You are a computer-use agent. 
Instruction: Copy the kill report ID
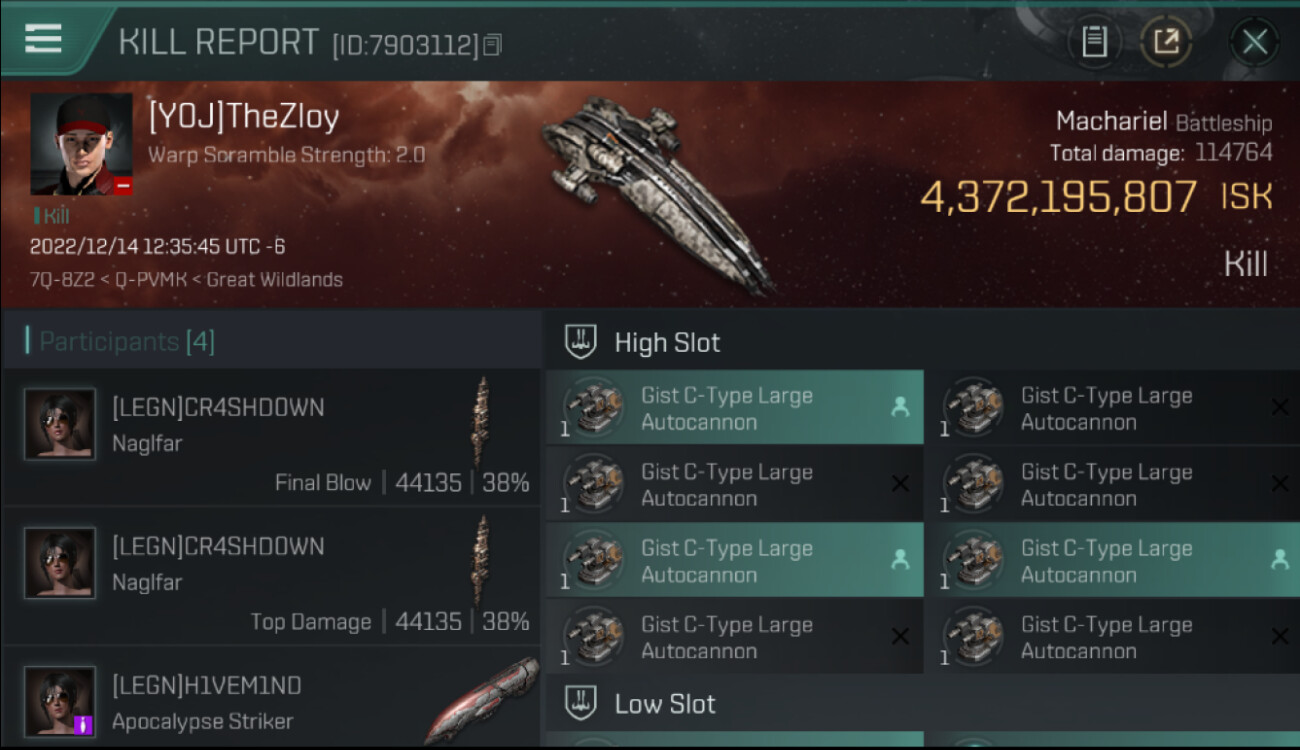click(492, 45)
